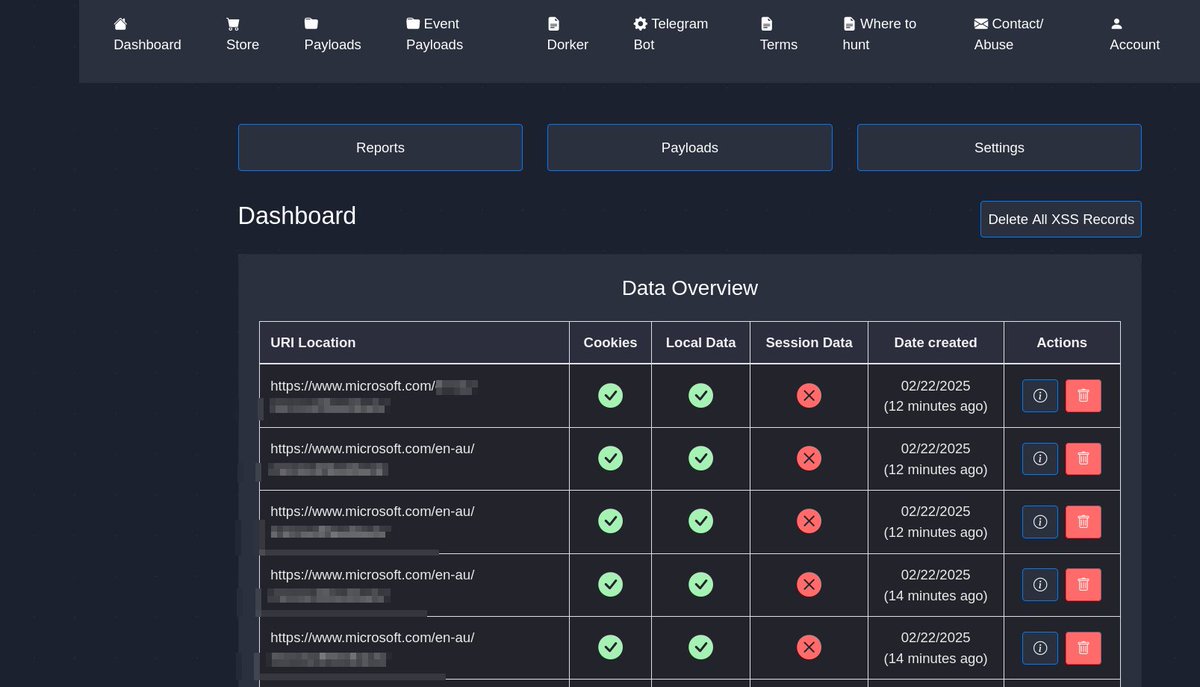
Task: Delete the fifth row record via trash icon
Action: (1083, 648)
